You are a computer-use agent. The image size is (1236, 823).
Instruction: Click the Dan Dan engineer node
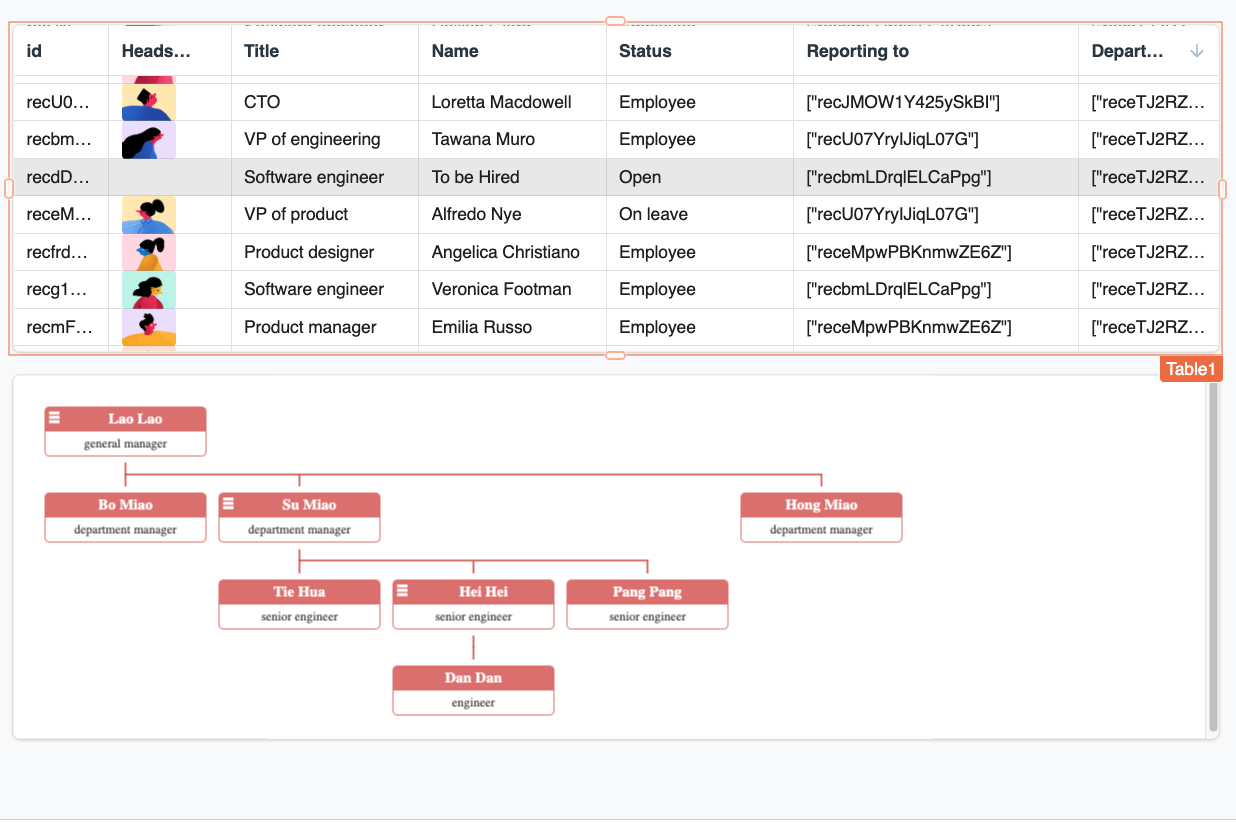click(473, 690)
